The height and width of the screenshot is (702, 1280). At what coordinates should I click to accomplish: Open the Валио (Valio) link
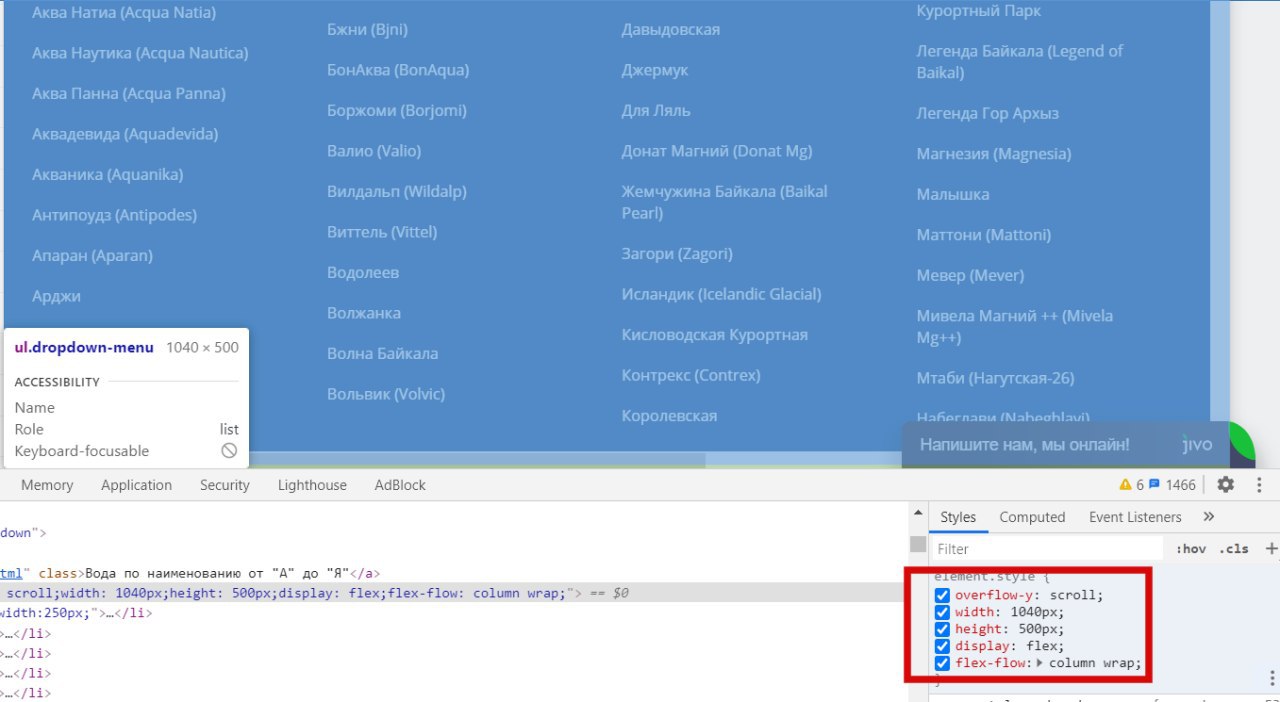point(374,151)
